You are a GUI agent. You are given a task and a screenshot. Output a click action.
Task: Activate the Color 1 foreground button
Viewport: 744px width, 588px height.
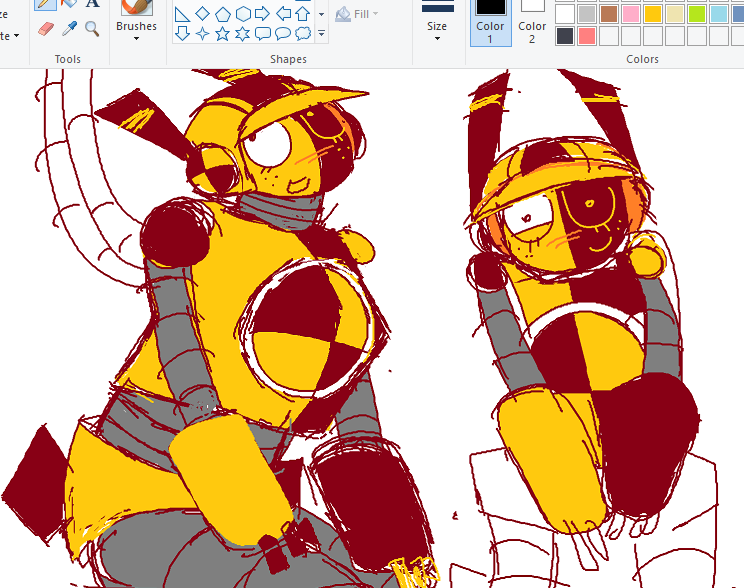tap(490, 22)
